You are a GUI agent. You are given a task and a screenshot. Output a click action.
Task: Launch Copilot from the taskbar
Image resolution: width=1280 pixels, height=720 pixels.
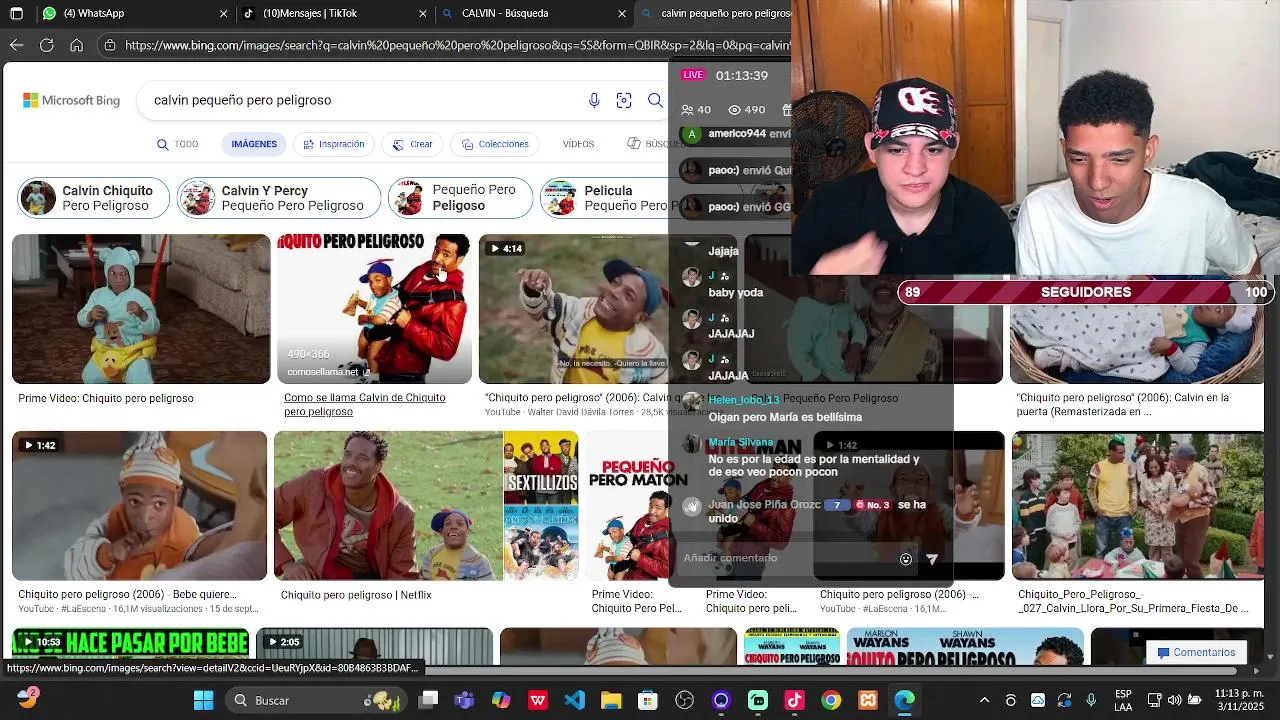click(x=501, y=700)
